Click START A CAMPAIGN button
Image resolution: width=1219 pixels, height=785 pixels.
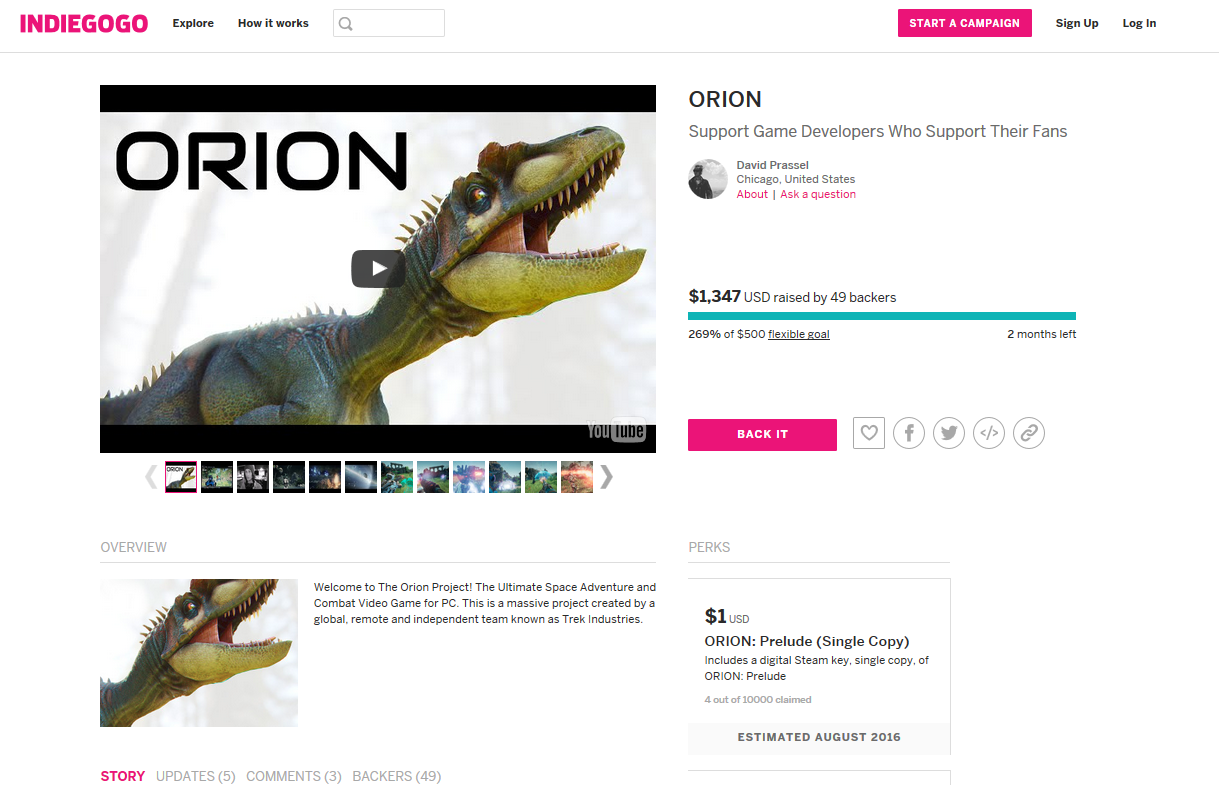964,23
